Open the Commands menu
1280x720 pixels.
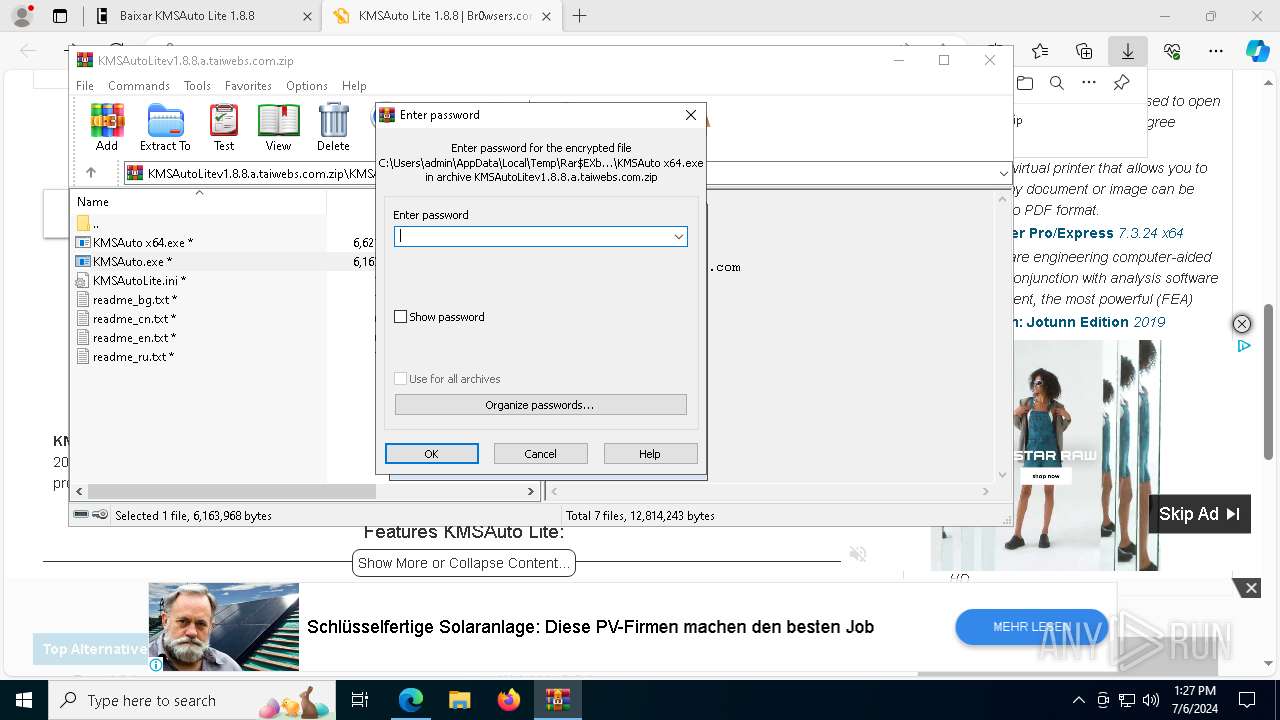tap(139, 86)
